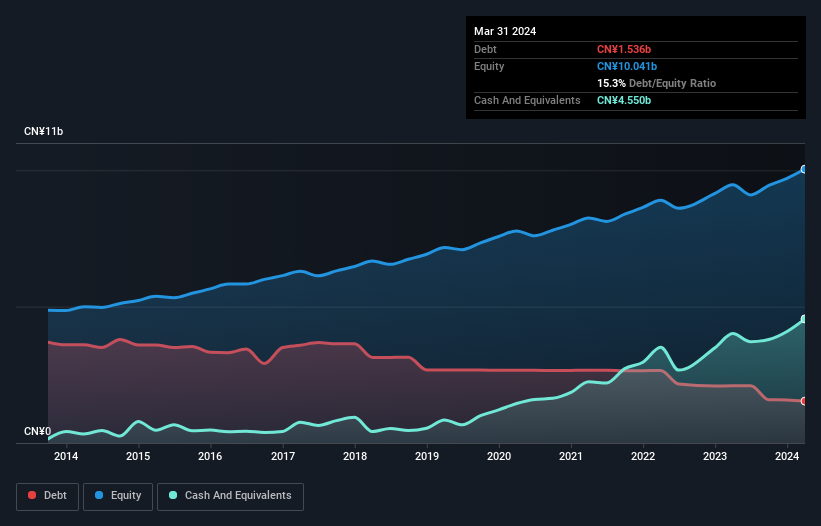Click the 2019 x-axis label
Viewport: 821px width, 526px height.
pos(427,456)
